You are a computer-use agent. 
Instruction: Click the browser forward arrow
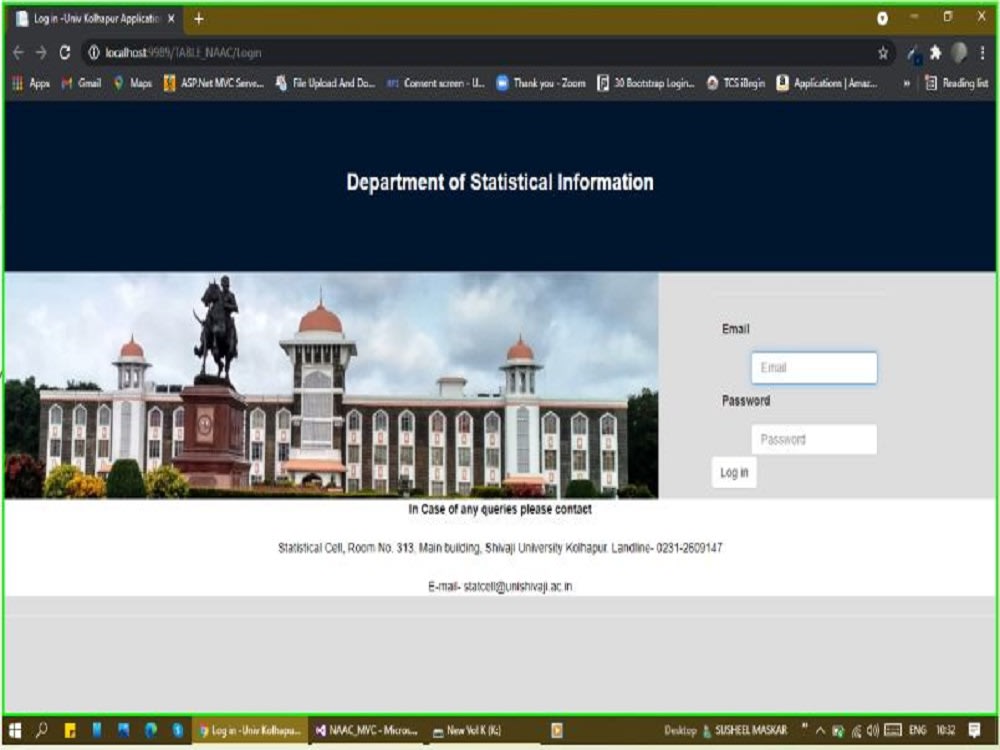click(x=41, y=53)
